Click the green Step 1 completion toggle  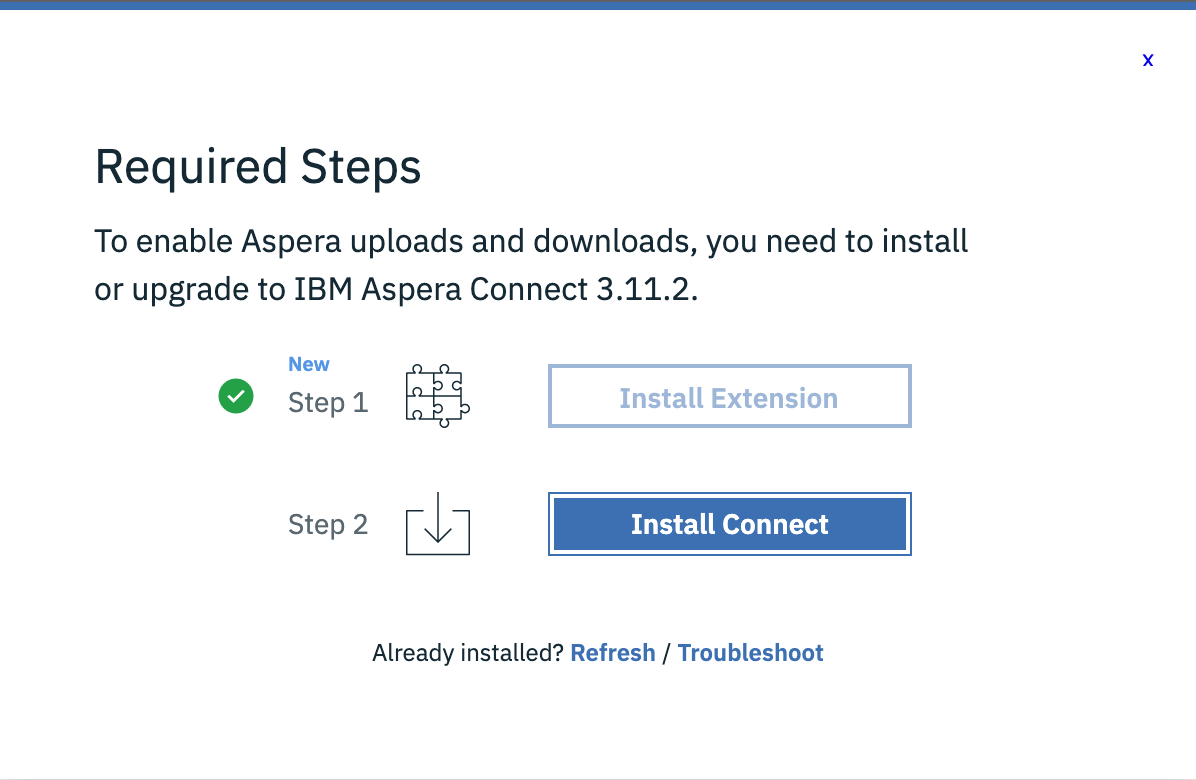[236, 396]
